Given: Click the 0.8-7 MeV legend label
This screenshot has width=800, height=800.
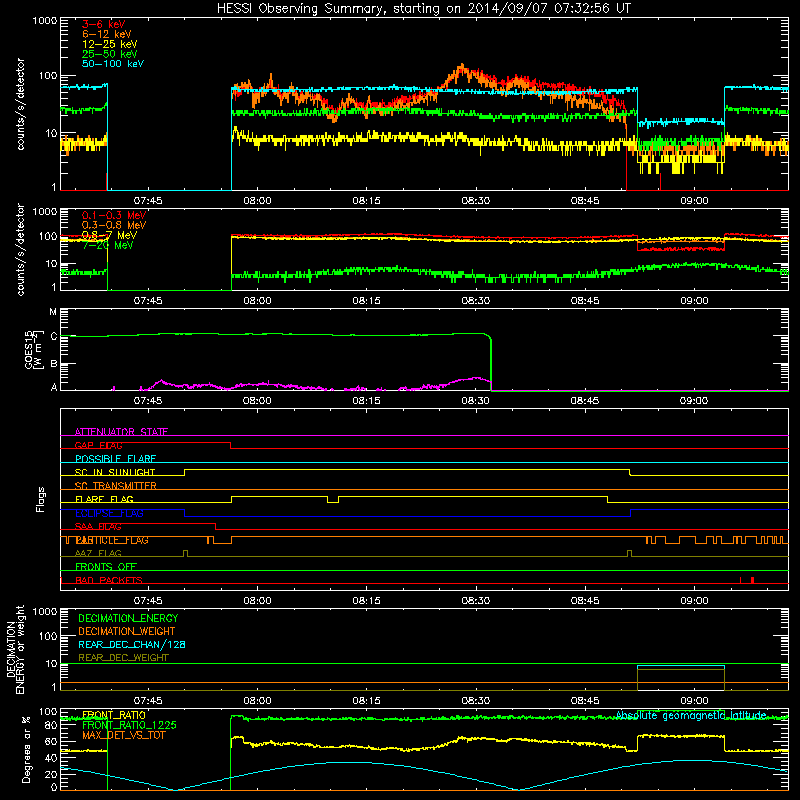Looking at the screenshot, I should (109, 235).
